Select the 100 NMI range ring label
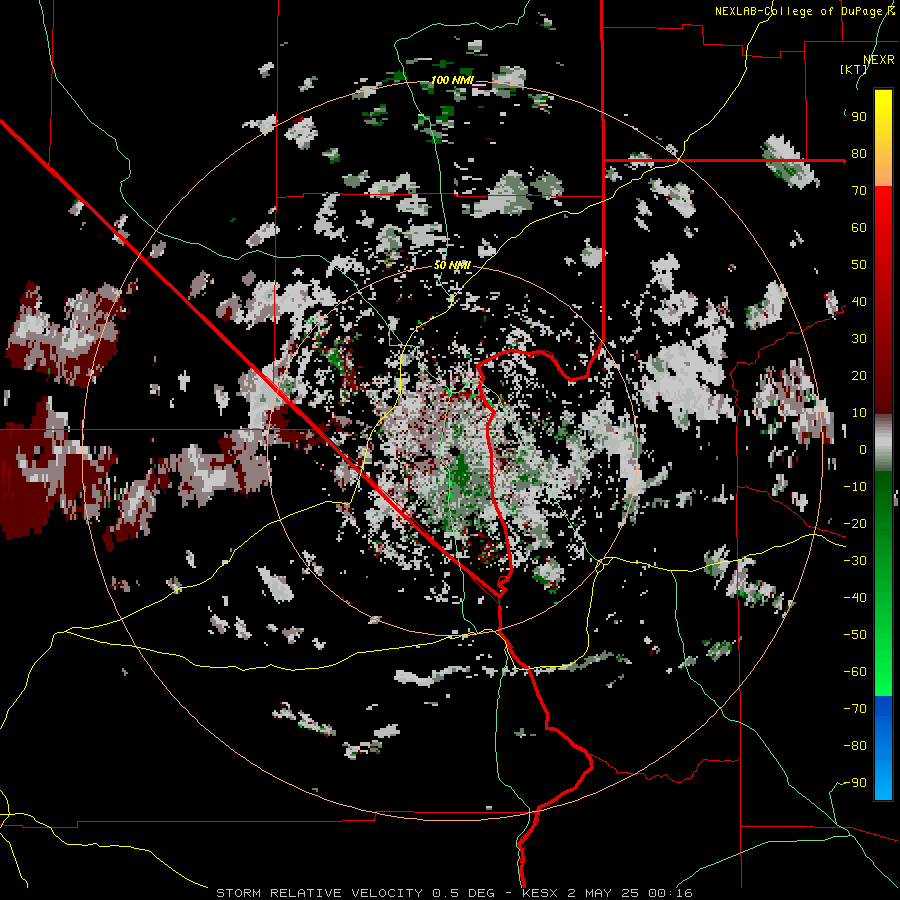 pyautogui.click(x=452, y=80)
